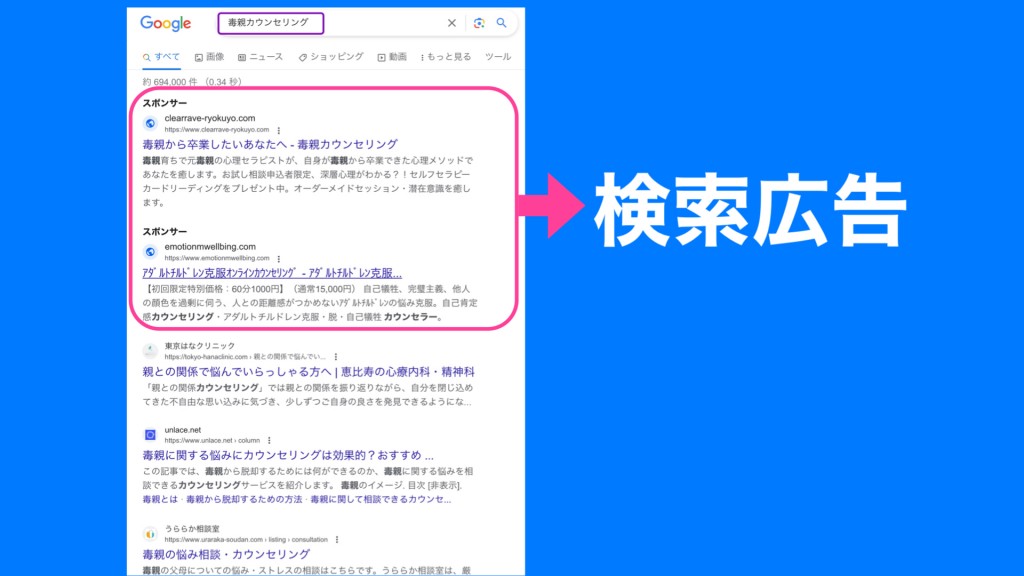Switch to the ニュース tab

[261, 57]
